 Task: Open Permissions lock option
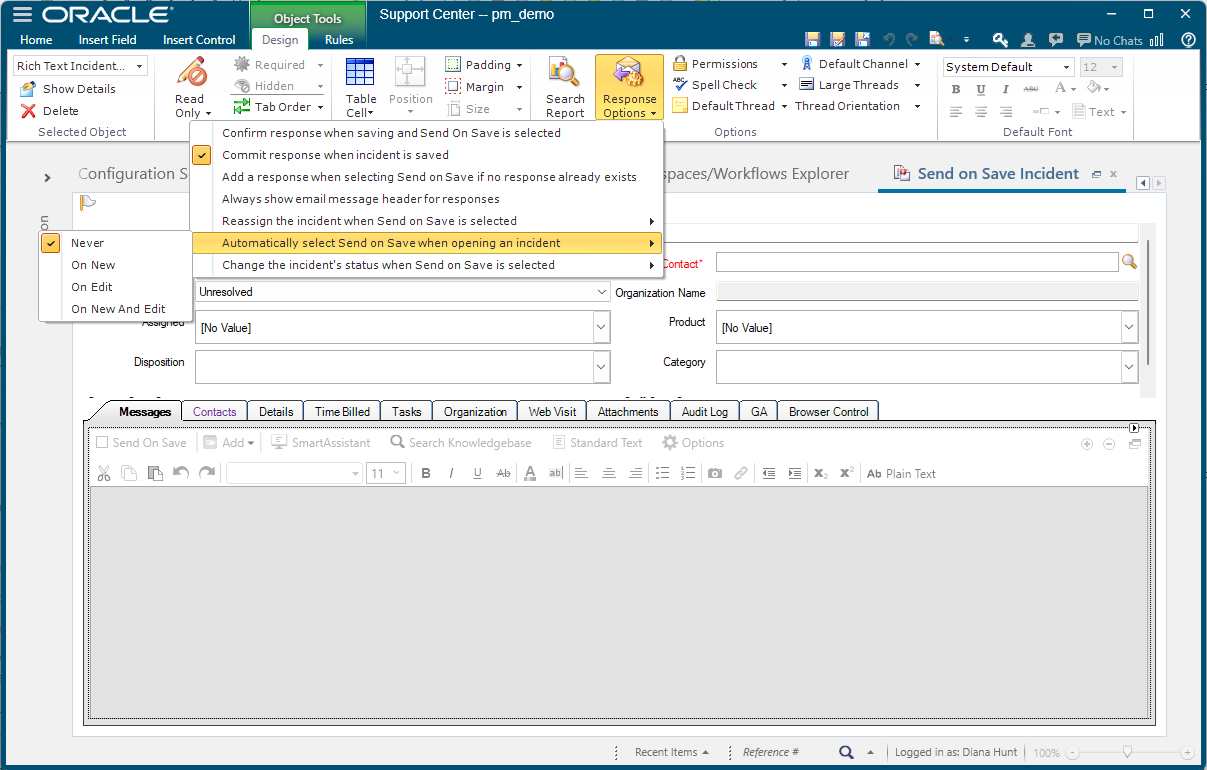tap(729, 64)
